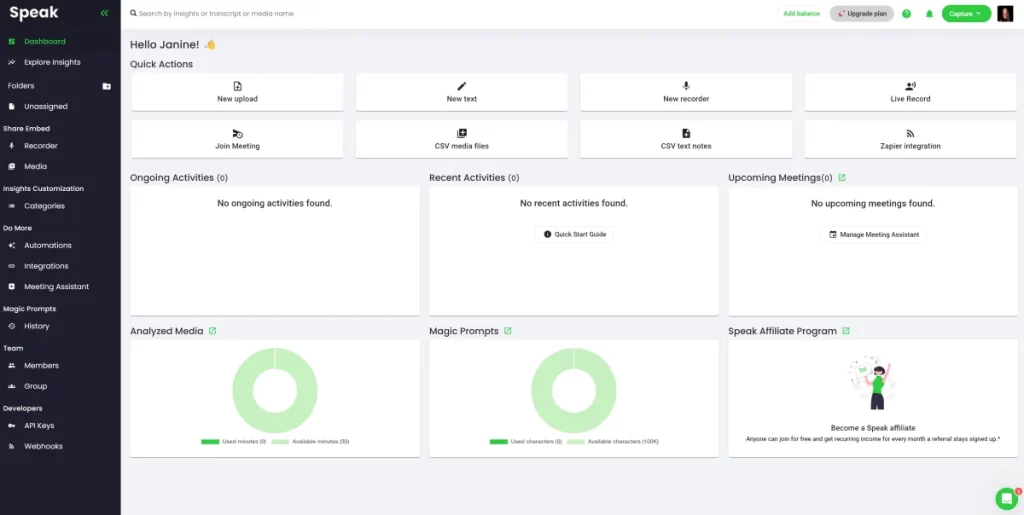The width and height of the screenshot is (1024, 515).
Task: Open help question mark icon
Action: [x=906, y=14]
